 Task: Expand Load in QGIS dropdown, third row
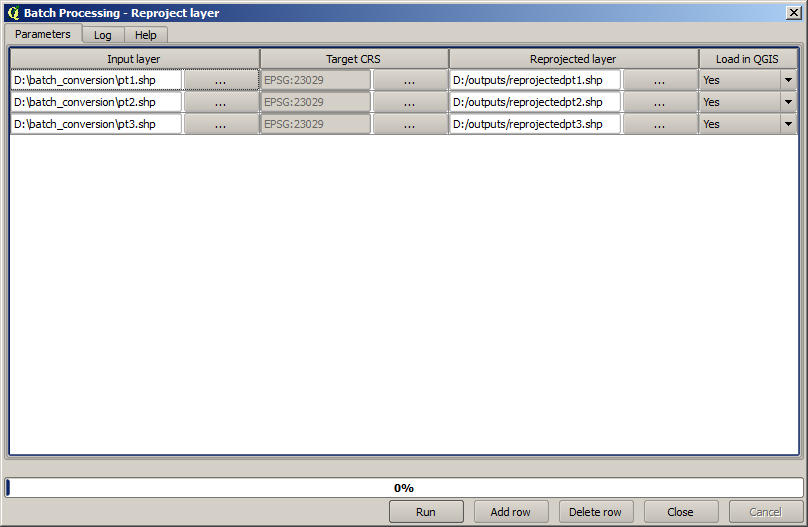[788, 124]
